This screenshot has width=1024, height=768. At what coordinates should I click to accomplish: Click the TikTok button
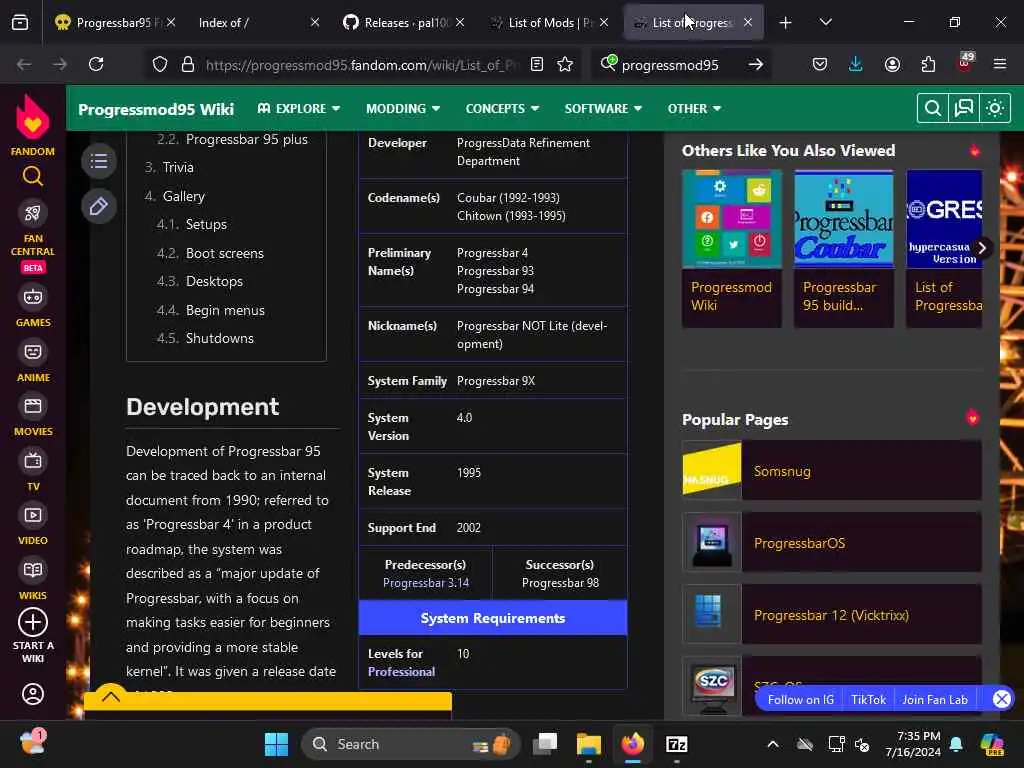click(868, 699)
